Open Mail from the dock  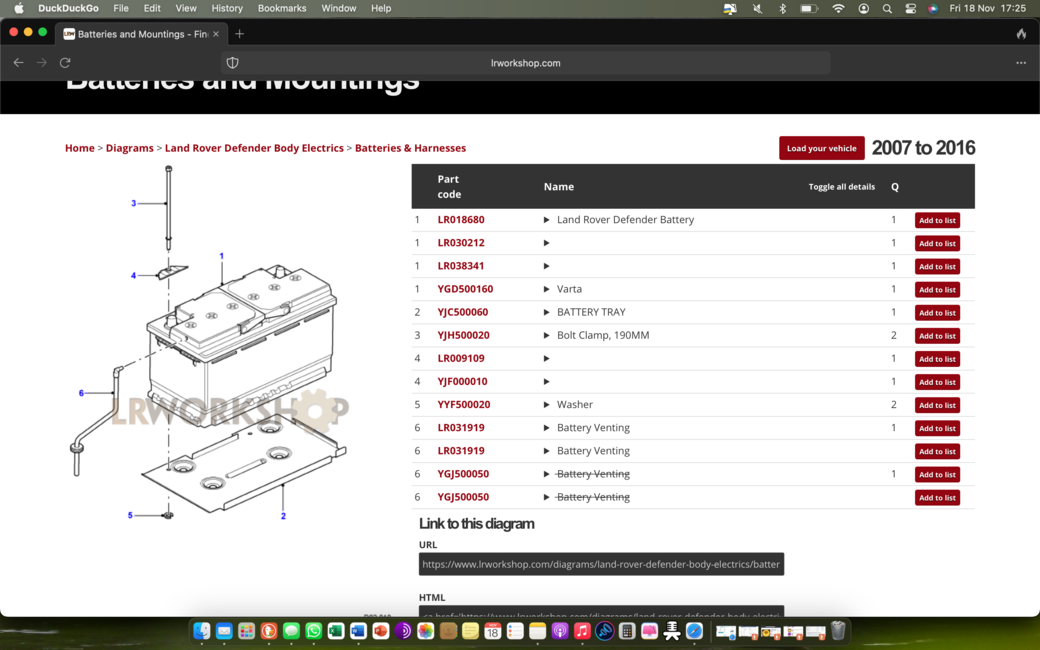[x=224, y=631]
